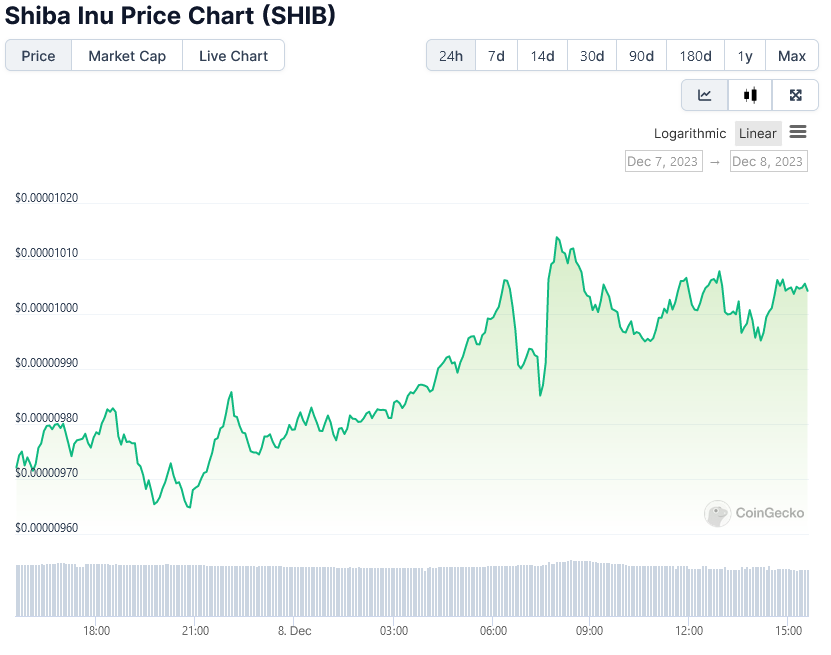Switch to candlestick chart icon
This screenshot has height=655, width=831.
(x=750, y=95)
